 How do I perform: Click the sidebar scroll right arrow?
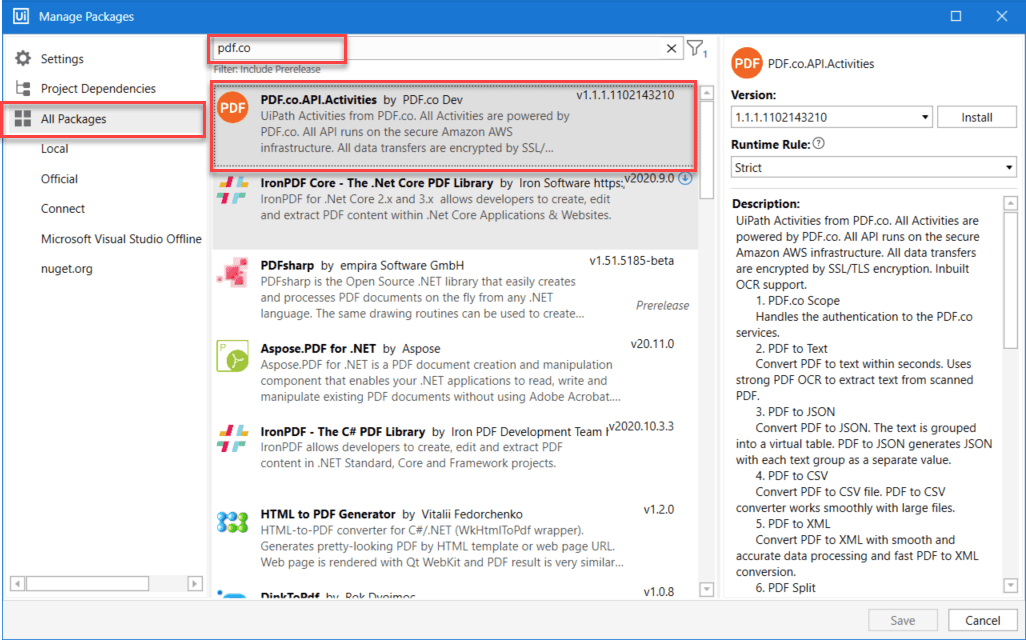tap(194, 583)
